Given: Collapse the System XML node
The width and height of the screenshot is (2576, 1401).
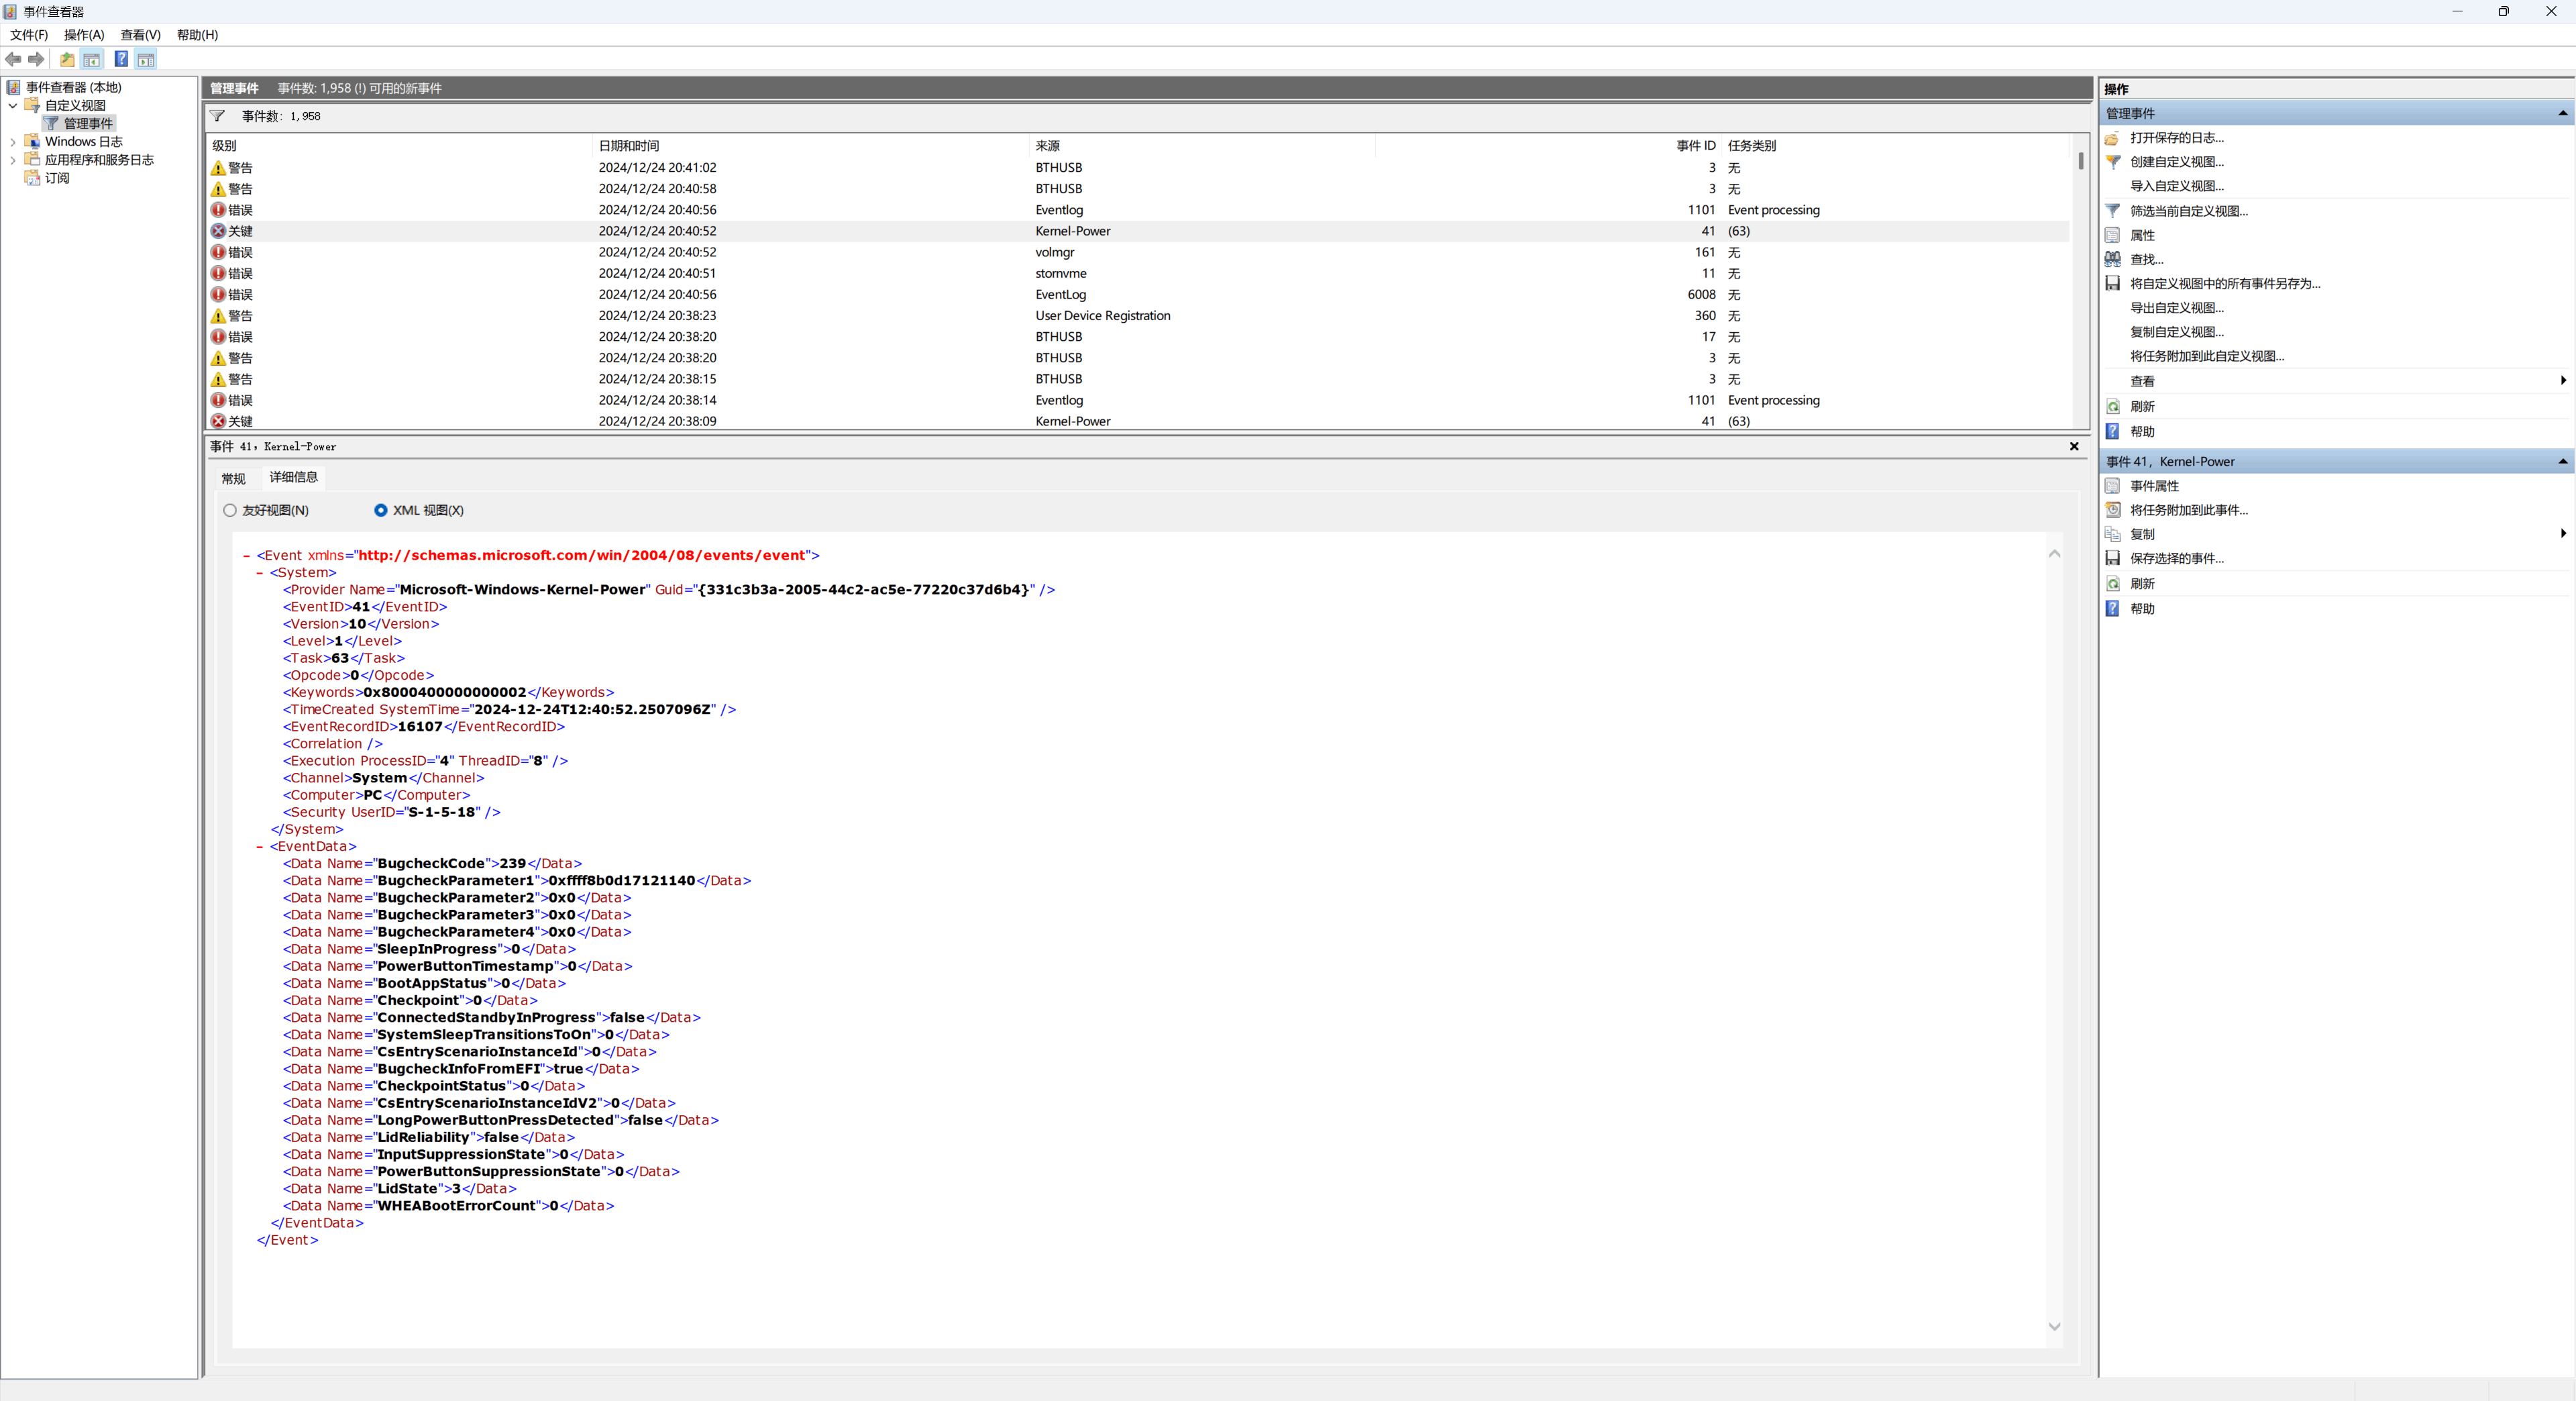Looking at the screenshot, I should 260,573.
